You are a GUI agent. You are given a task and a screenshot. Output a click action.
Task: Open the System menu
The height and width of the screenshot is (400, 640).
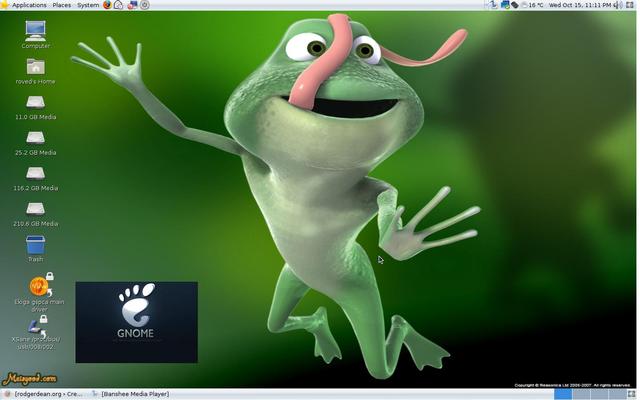tap(88, 5)
